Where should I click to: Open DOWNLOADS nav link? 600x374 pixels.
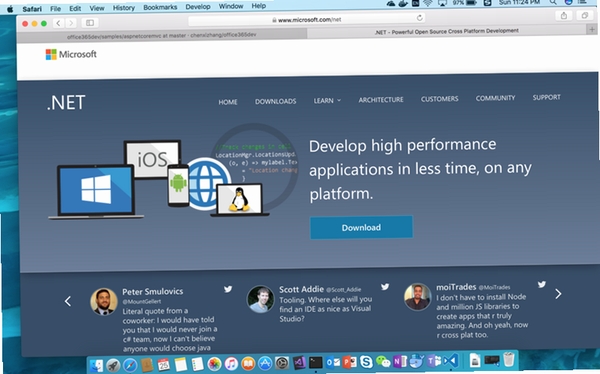[276, 101]
